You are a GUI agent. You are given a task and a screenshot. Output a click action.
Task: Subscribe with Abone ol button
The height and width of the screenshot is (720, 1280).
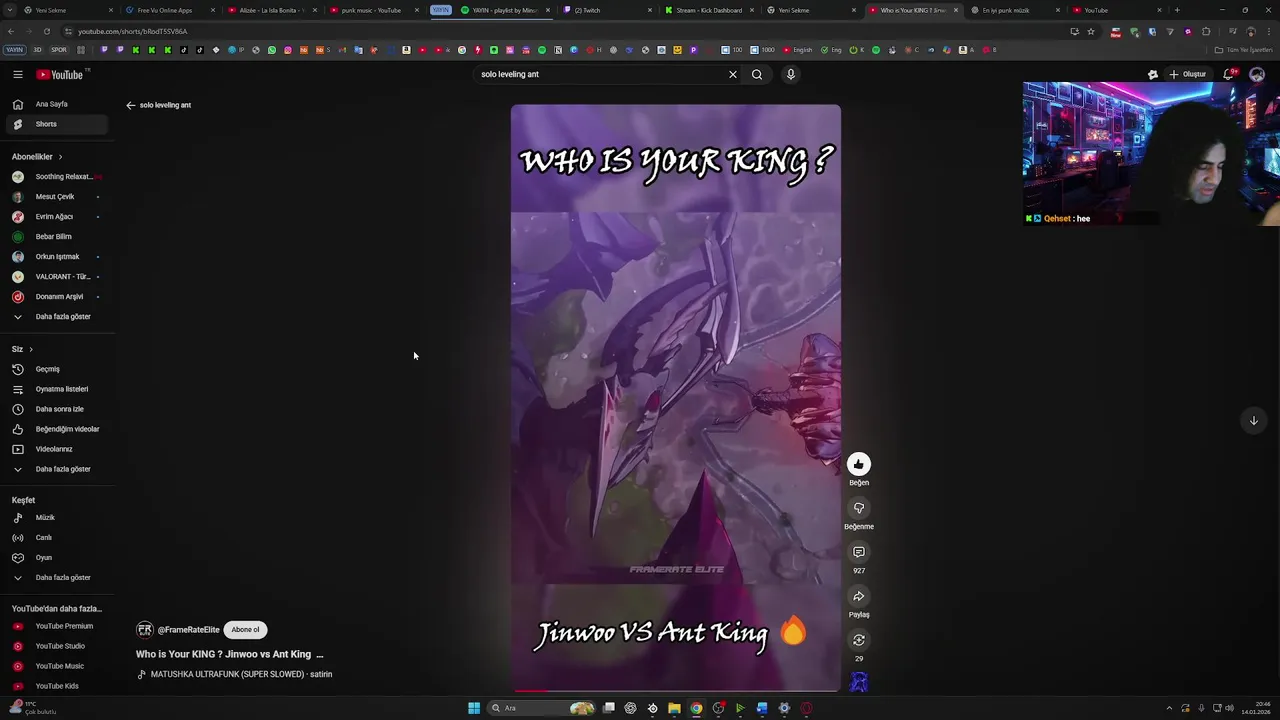tap(245, 630)
